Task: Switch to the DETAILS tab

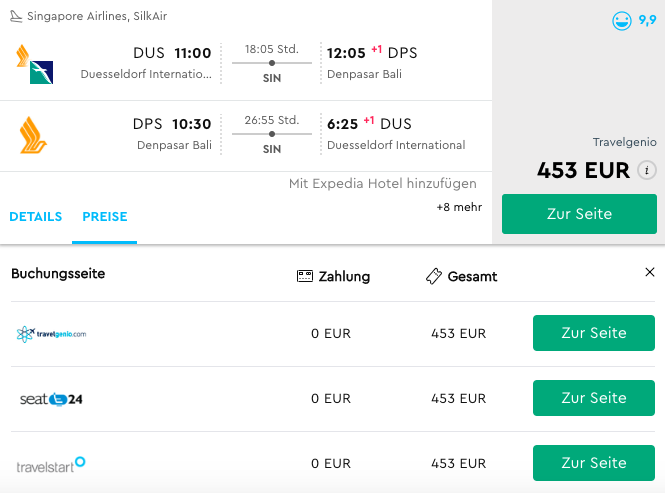Action: pyautogui.click(x=36, y=217)
